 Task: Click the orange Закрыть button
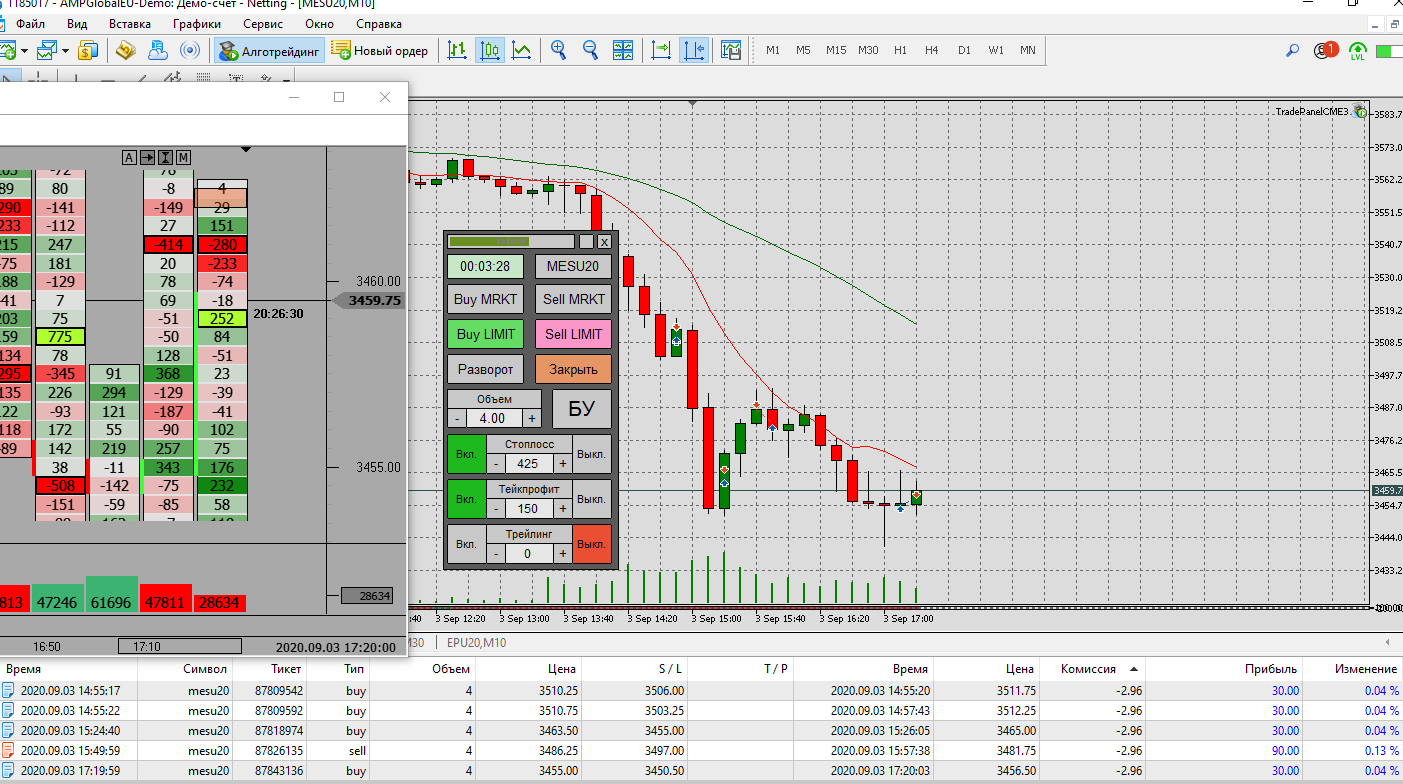click(573, 369)
